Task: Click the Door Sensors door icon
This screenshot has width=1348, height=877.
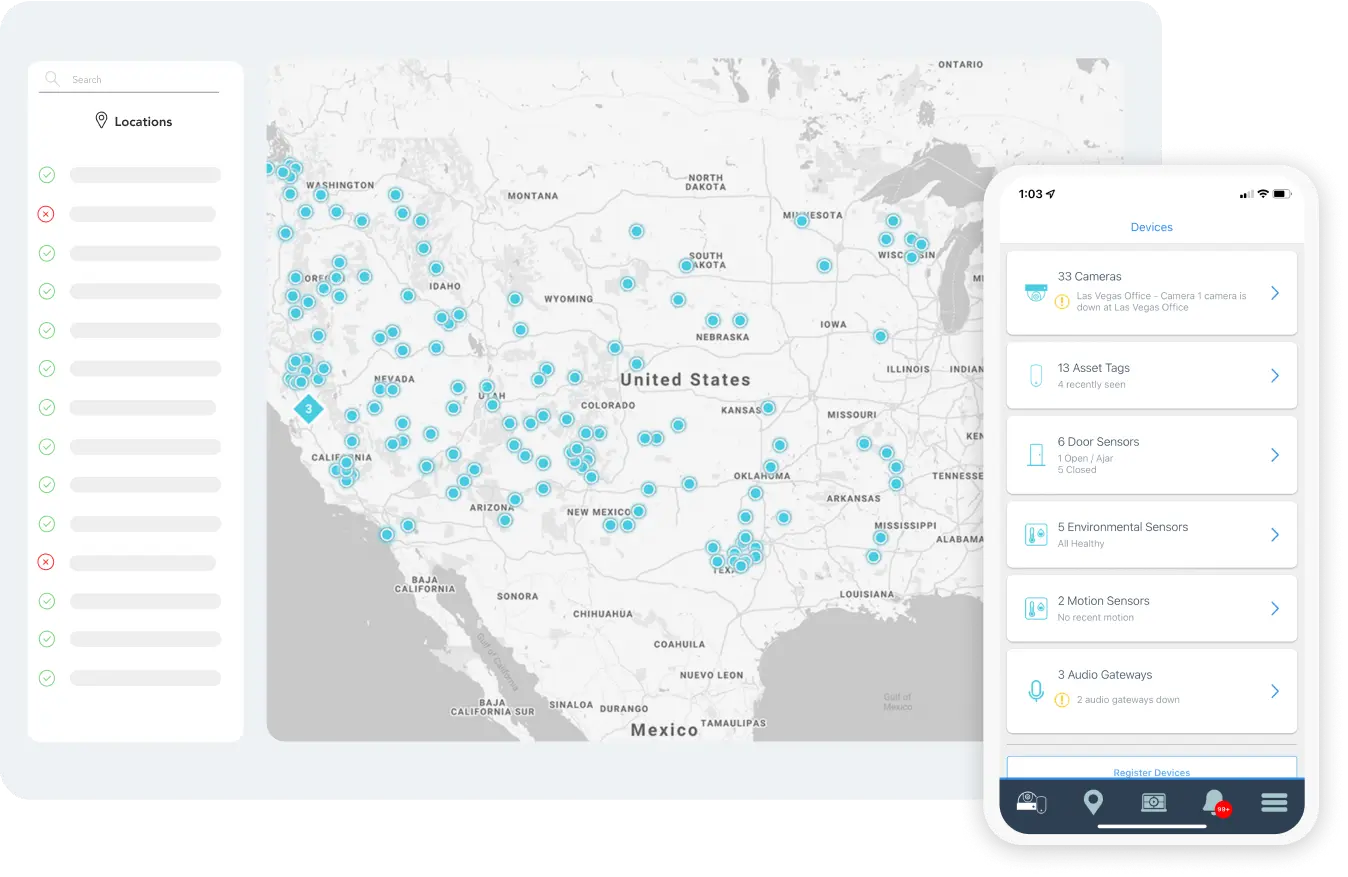Action: [1035, 455]
